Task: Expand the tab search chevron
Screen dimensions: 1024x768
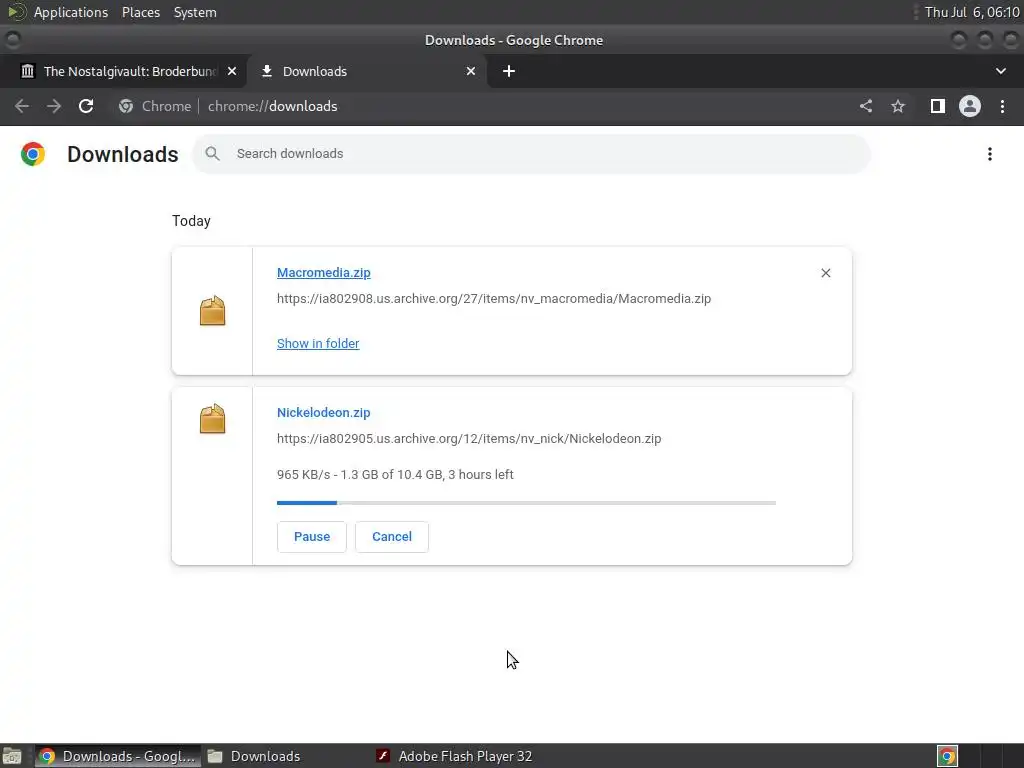Action: (x=1000, y=71)
